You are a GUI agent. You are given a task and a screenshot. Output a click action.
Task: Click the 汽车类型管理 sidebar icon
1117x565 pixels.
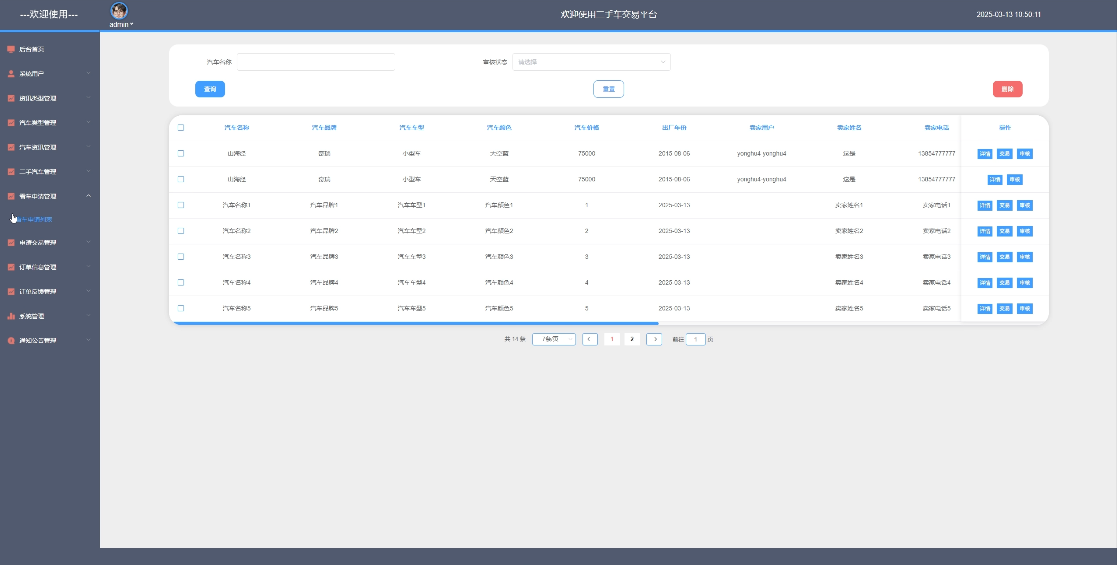(11, 123)
